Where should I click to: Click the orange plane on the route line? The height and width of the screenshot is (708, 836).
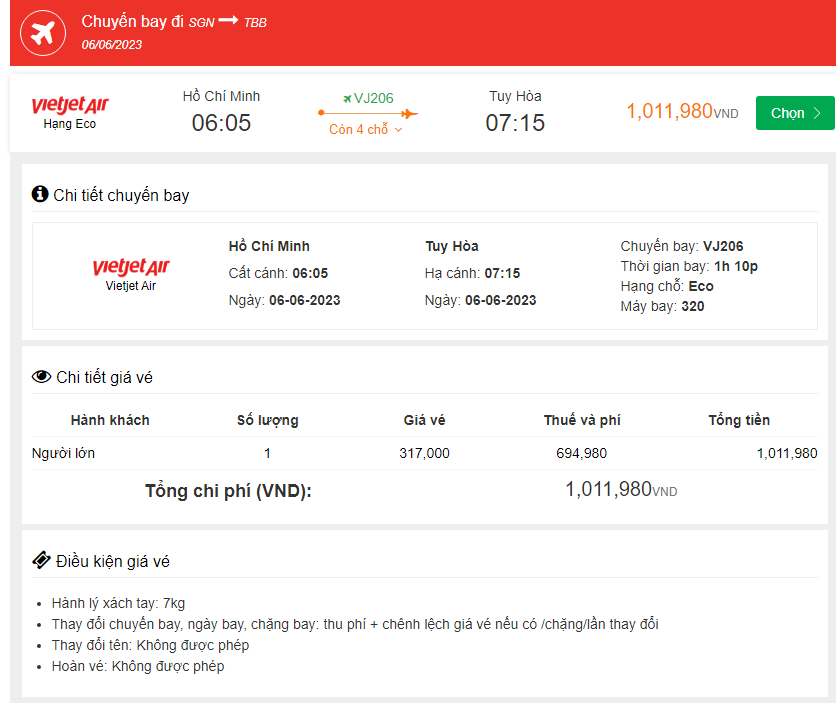[408, 114]
